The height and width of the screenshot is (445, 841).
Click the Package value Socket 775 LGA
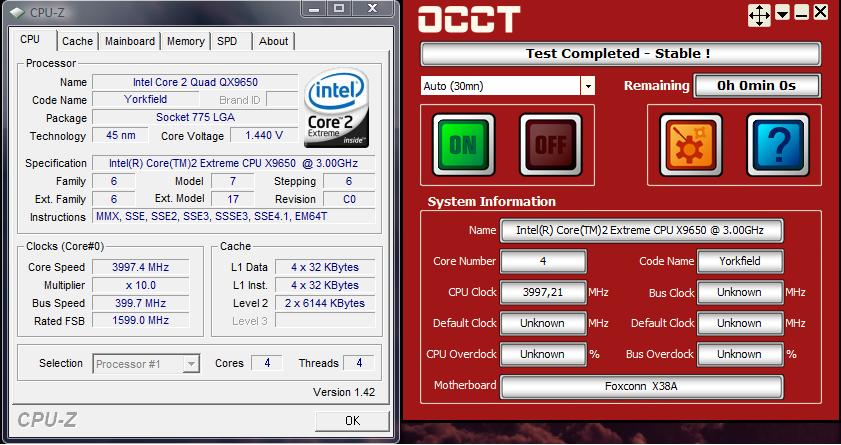coord(195,117)
